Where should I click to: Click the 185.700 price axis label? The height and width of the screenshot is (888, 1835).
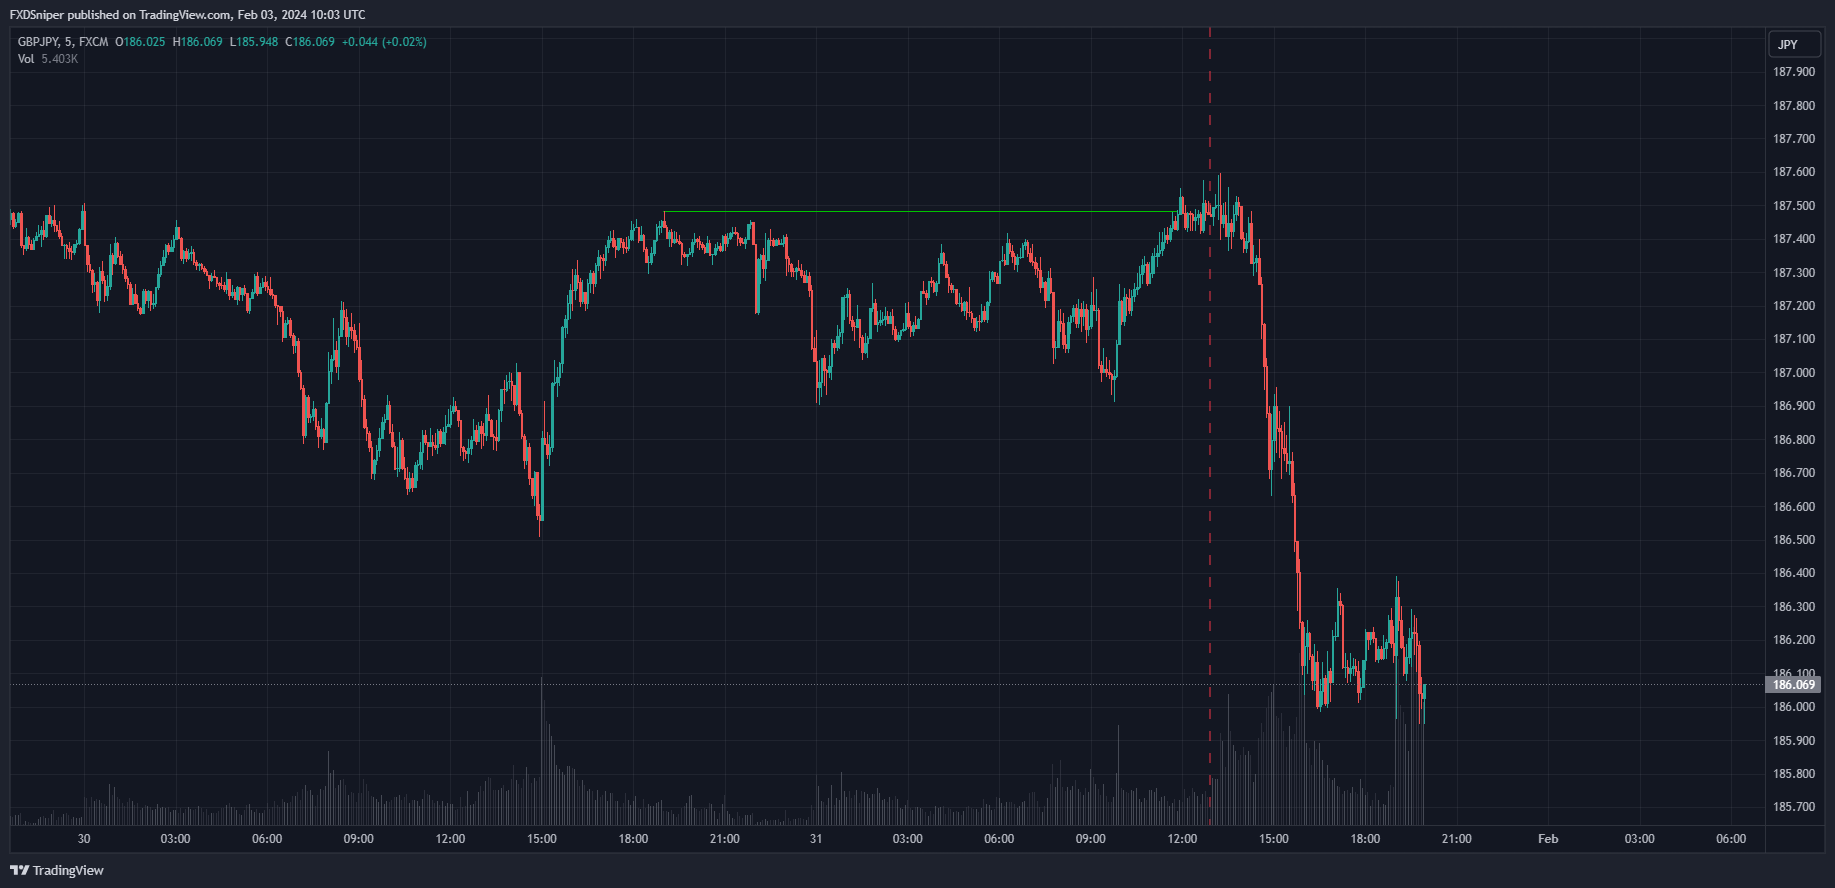[1793, 807]
